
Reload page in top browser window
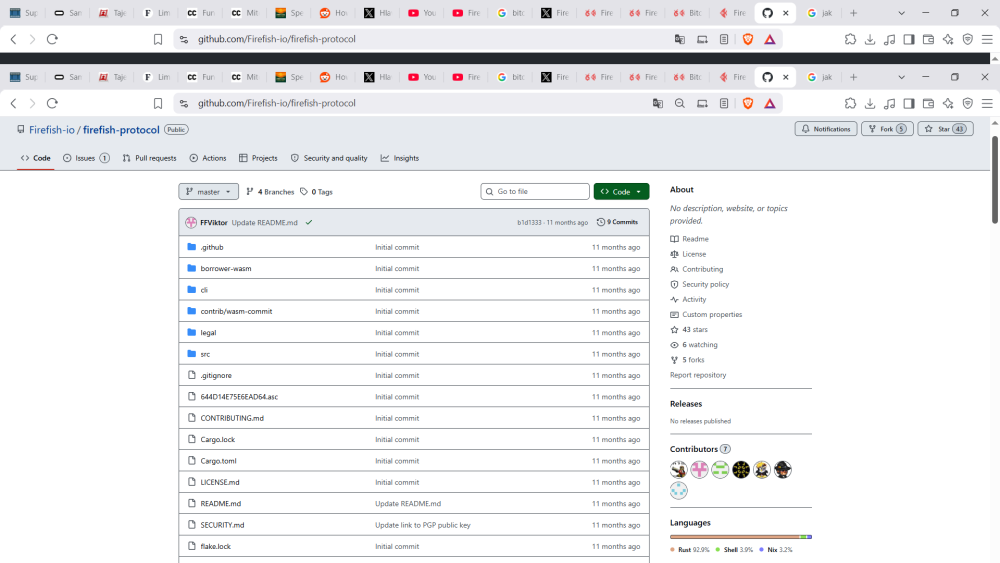pyautogui.click(x=52, y=39)
